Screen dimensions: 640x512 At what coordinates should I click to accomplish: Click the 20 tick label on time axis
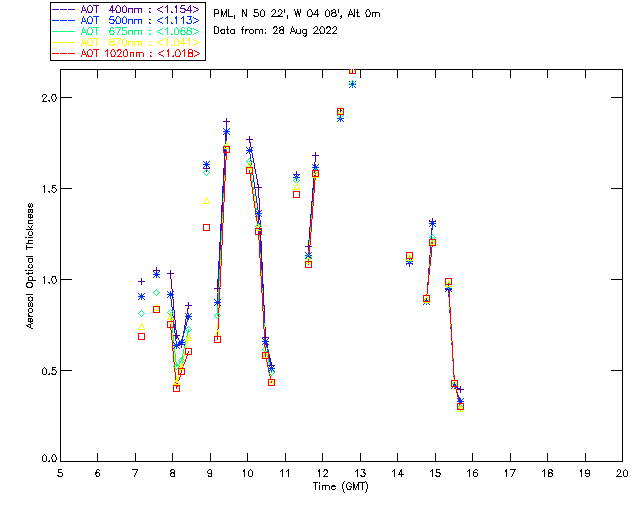click(622, 473)
